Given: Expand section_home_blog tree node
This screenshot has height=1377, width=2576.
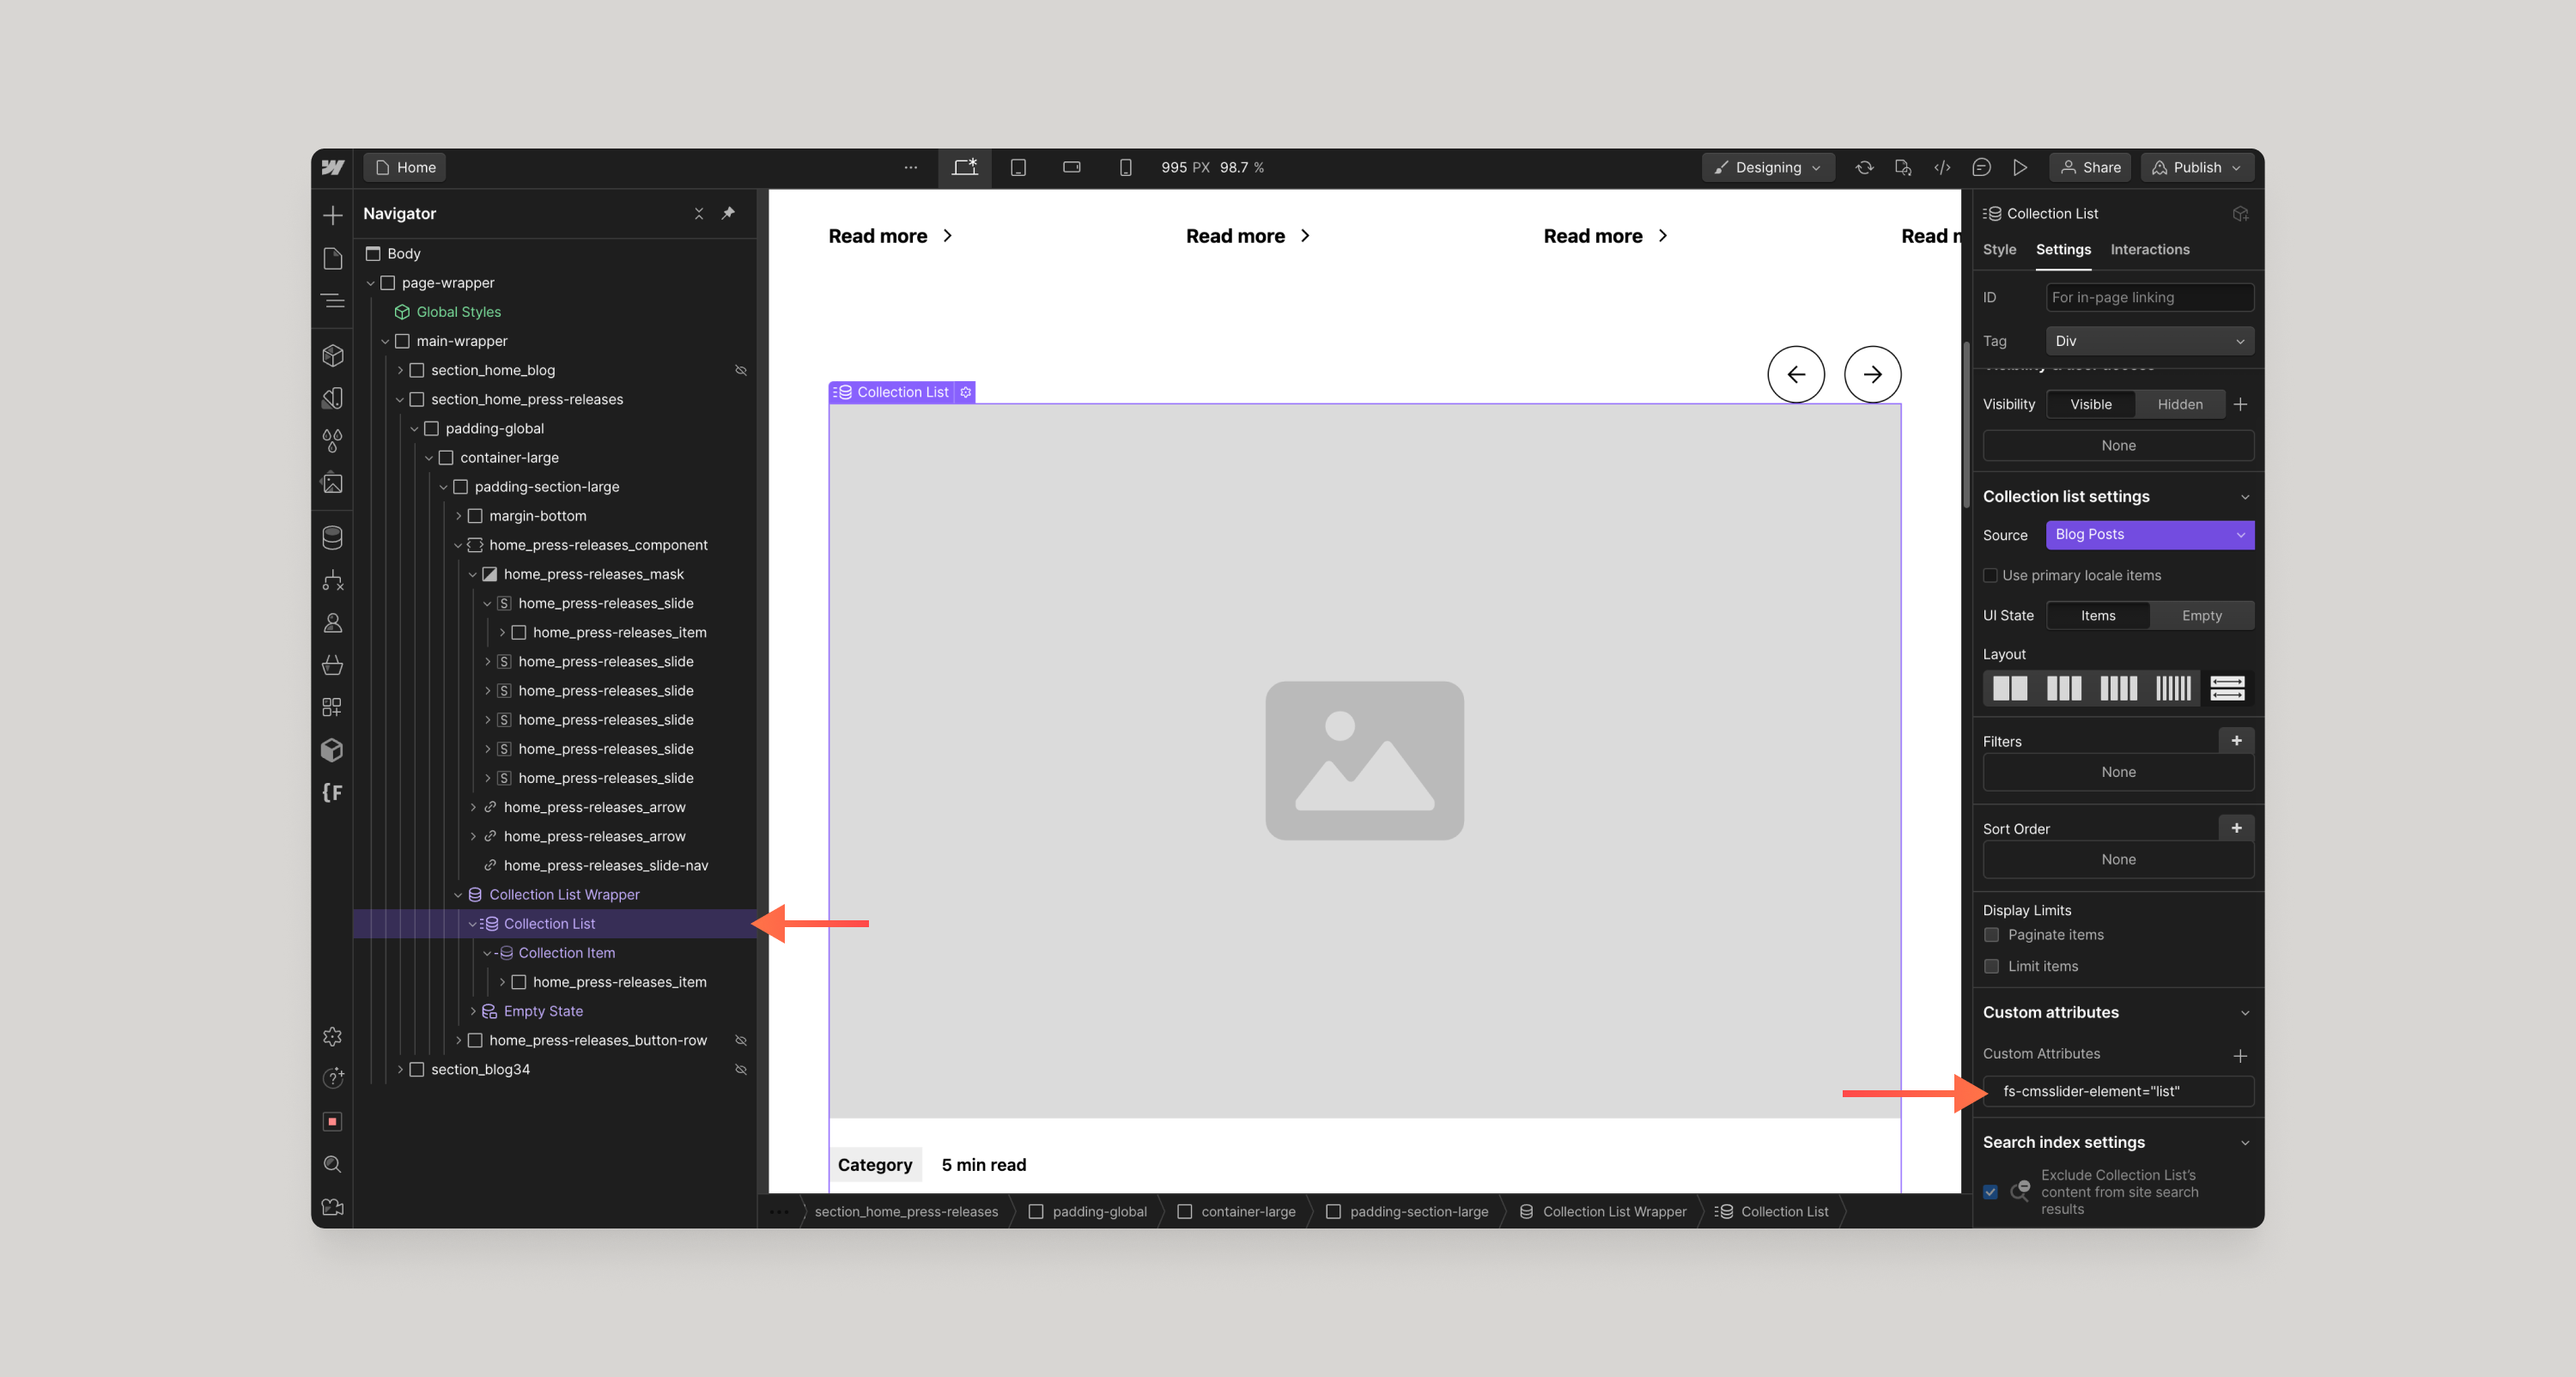Looking at the screenshot, I should (x=400, y=370).
